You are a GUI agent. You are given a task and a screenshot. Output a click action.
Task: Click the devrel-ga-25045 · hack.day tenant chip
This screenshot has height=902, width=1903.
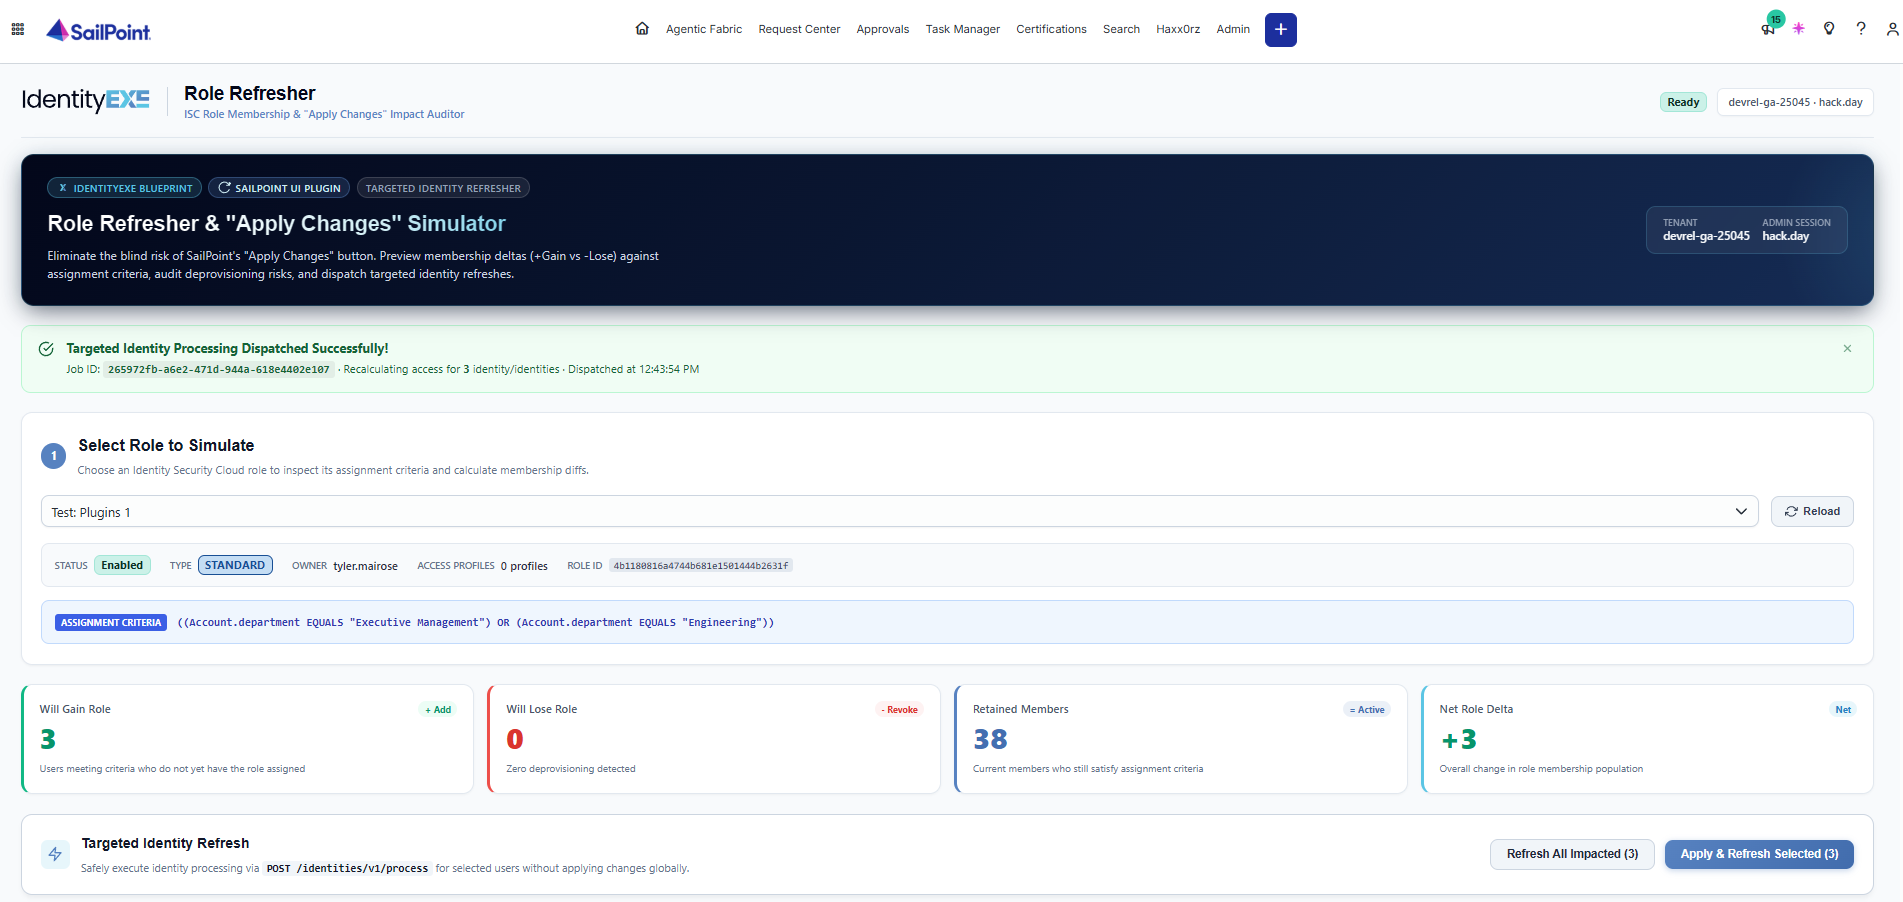(x=1795, y=102)
